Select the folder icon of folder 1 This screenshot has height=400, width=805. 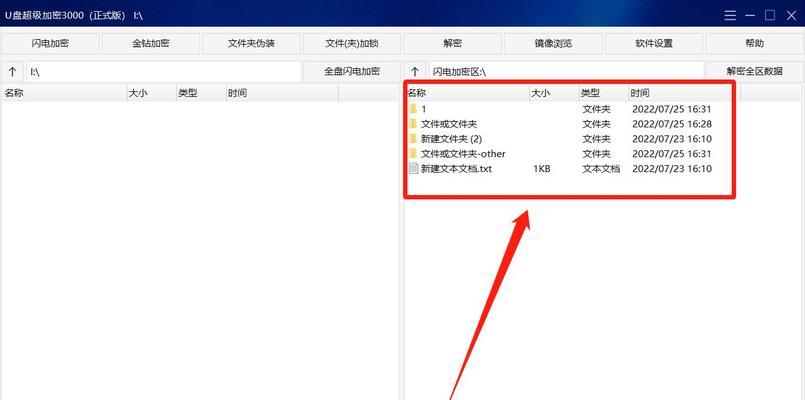(413, 109)
